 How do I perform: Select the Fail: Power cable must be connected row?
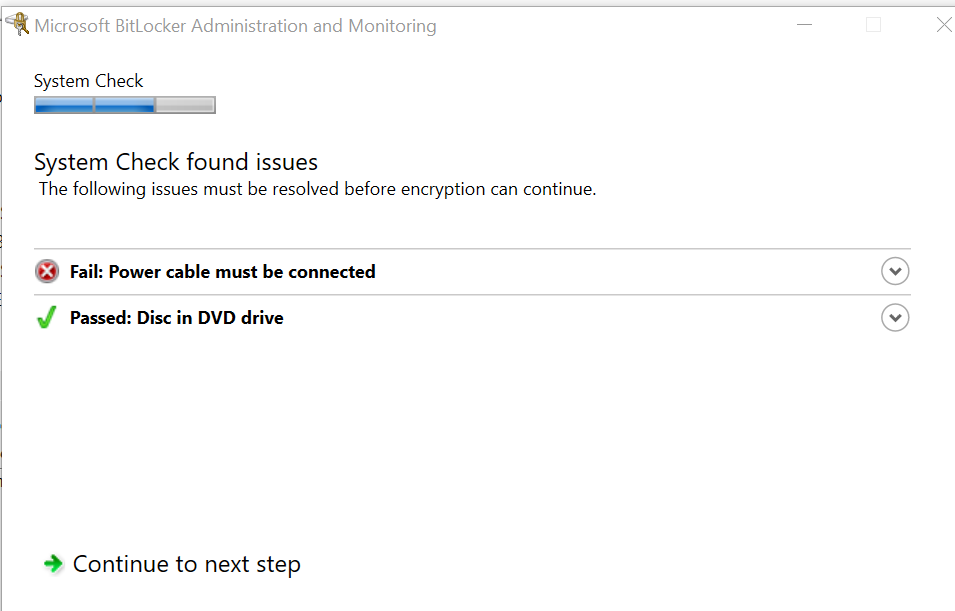(x=222, y=271)
